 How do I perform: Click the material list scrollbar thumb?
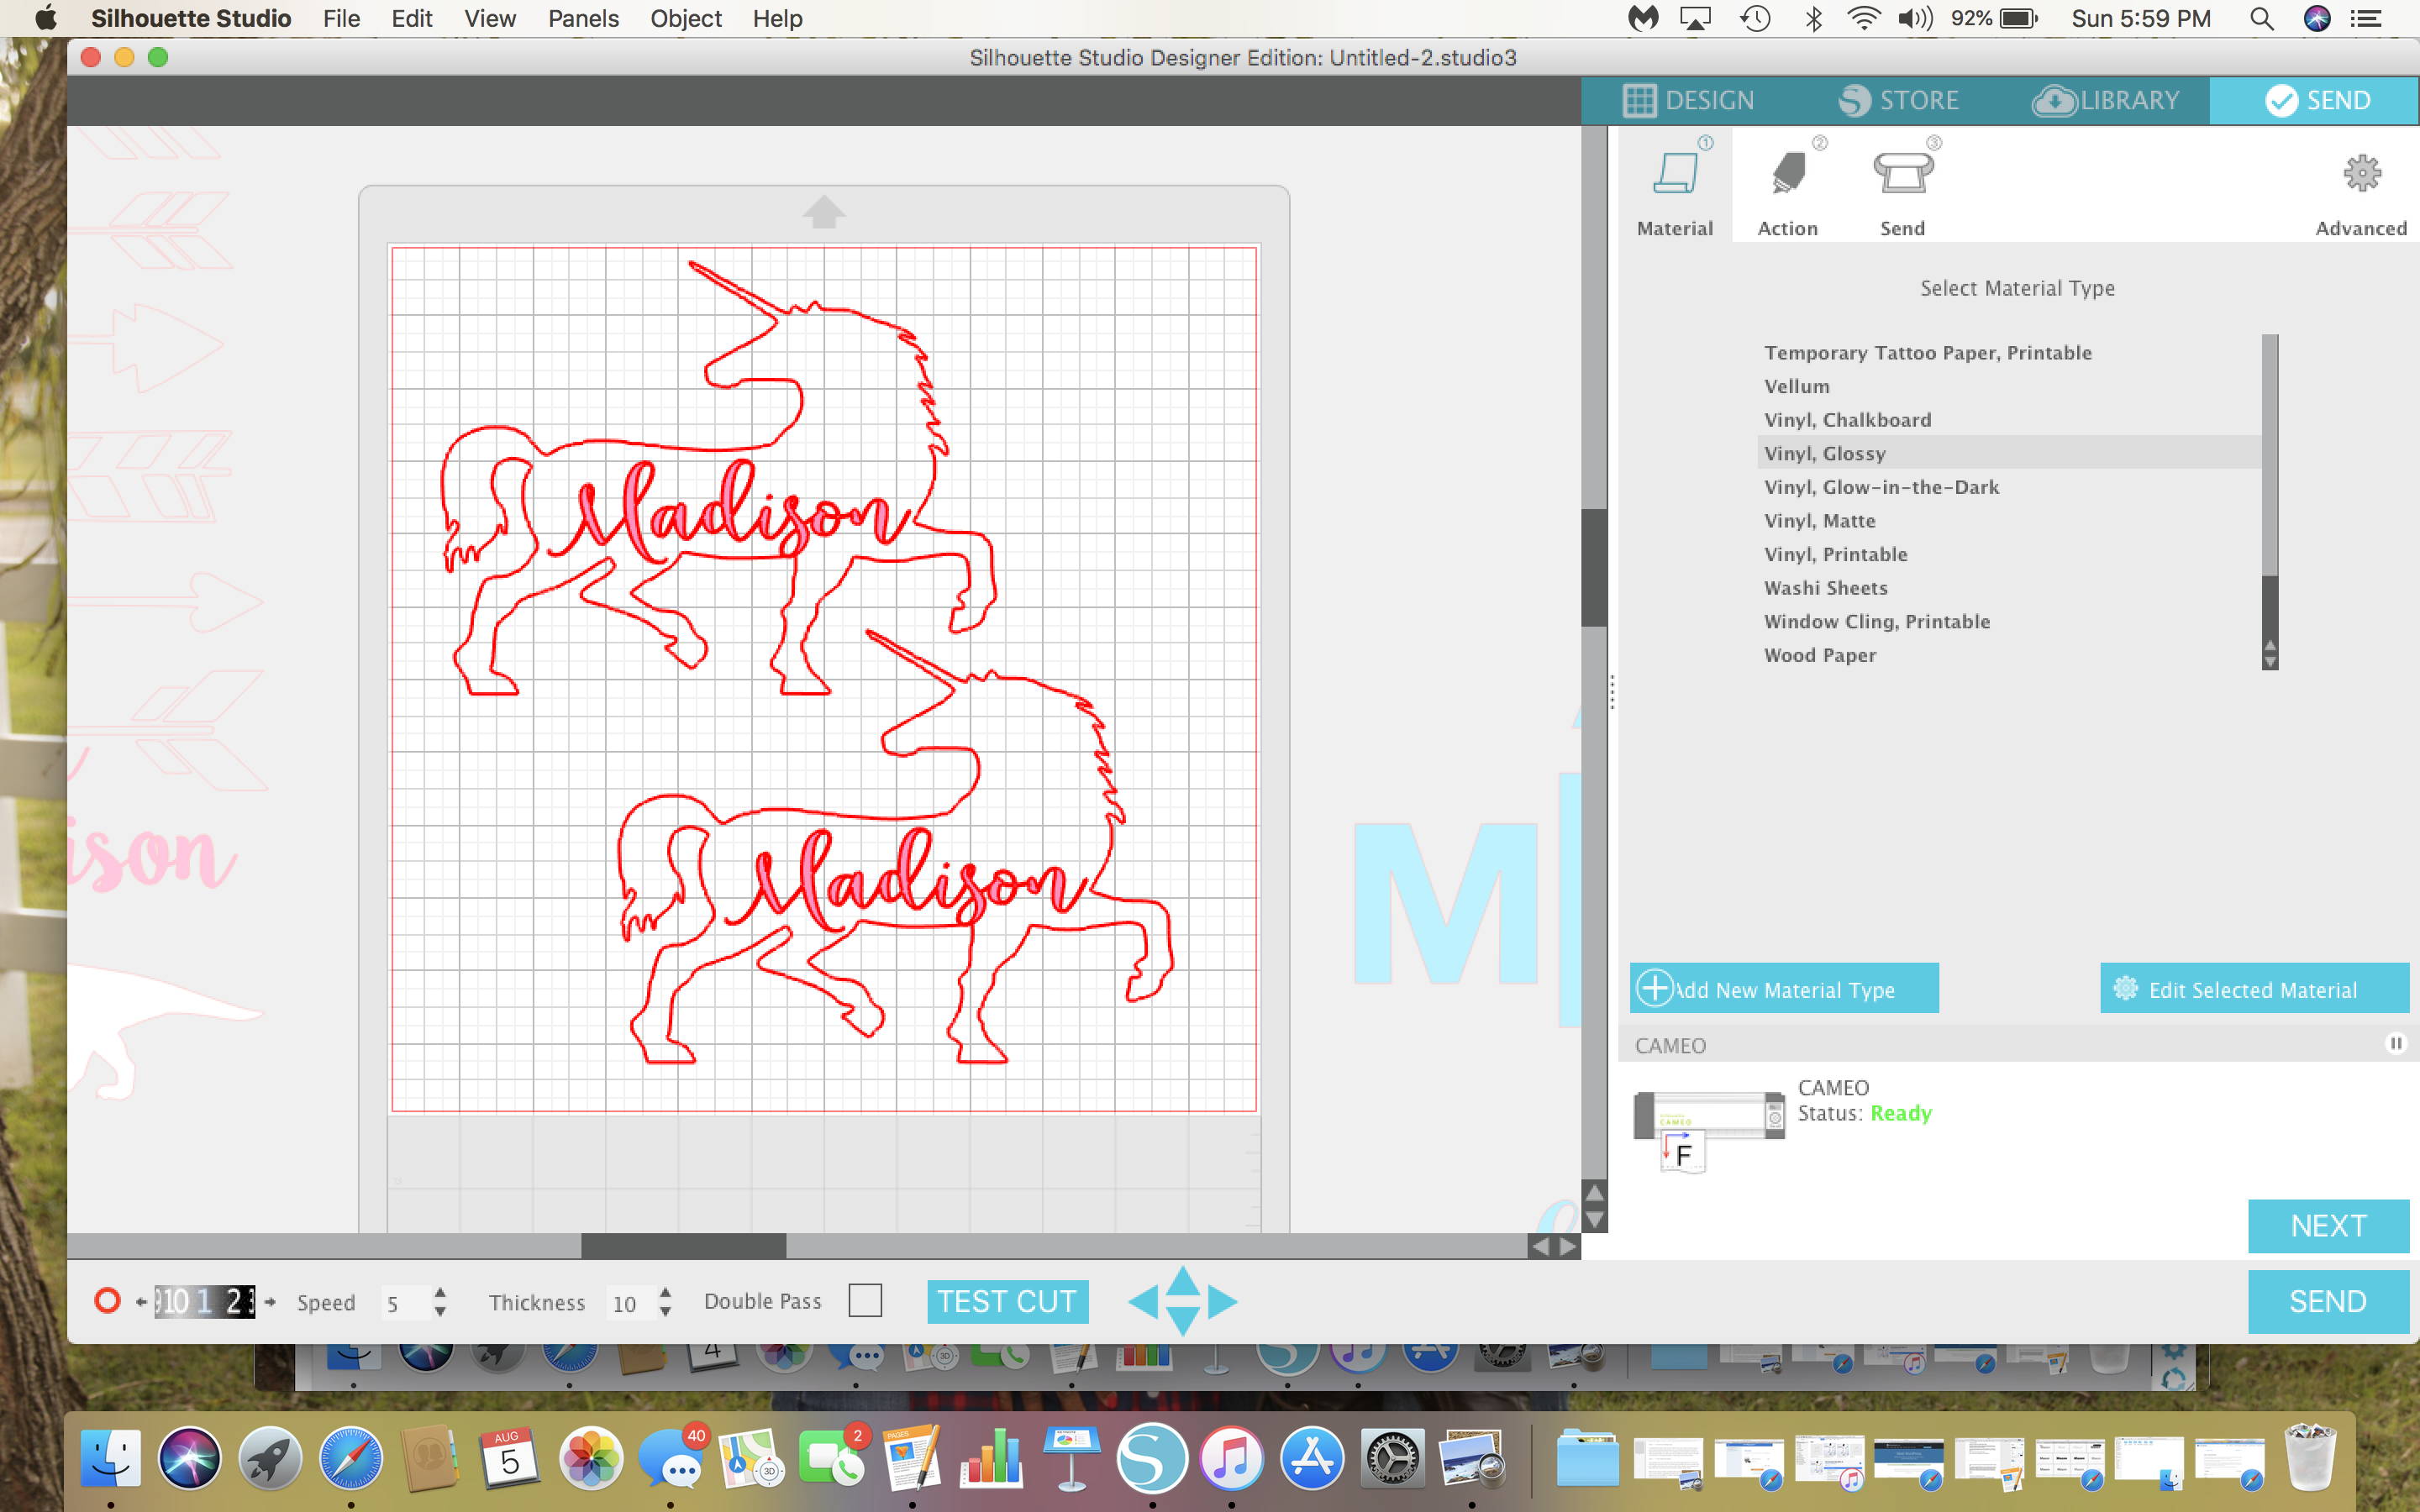pyautogui.click(x=2270, y=606)
